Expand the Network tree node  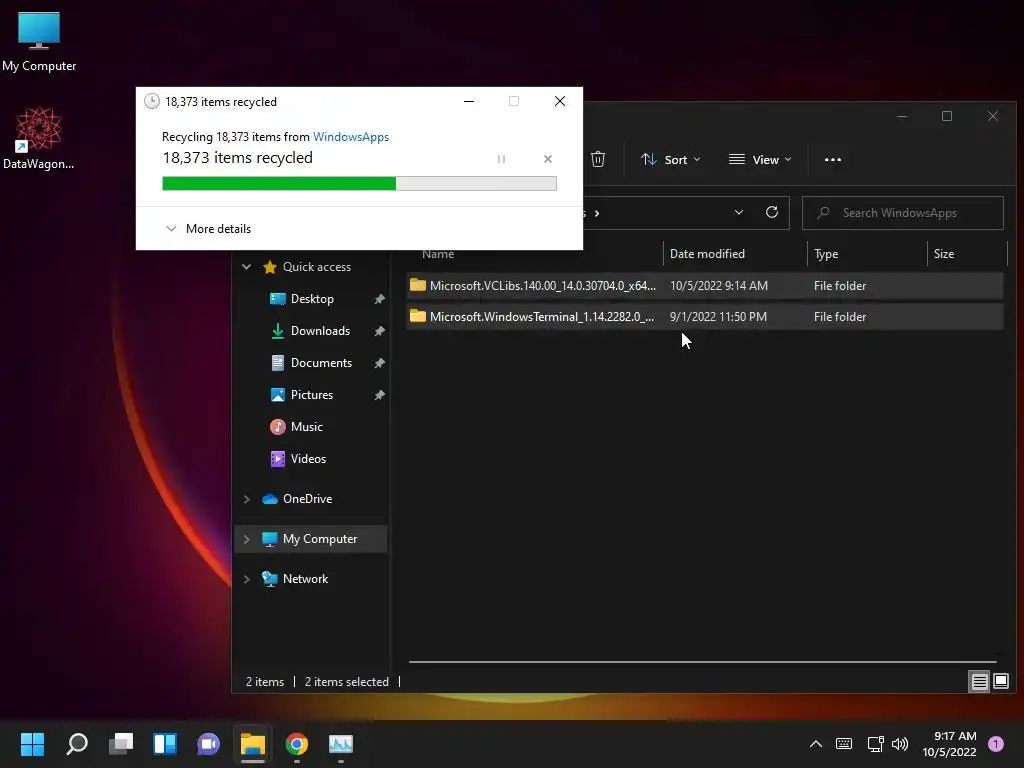tap(246, 579)
